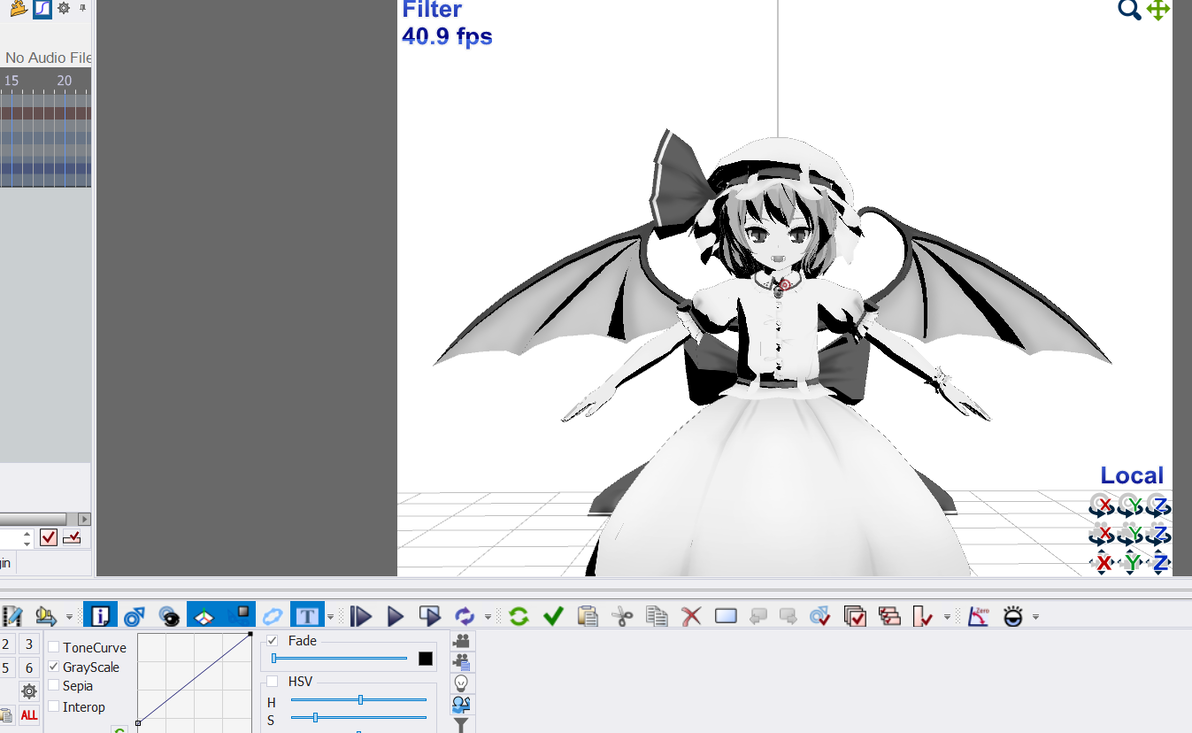1192x733 pixels.
Task: Click the black Fade color swatch
Action: pyautogui.click(x=426, y=658)
